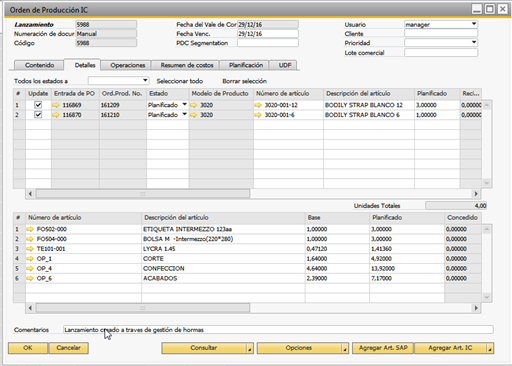Click the Comentarios input field
Viewport: 512px width, 366px height.
(278, 330)
